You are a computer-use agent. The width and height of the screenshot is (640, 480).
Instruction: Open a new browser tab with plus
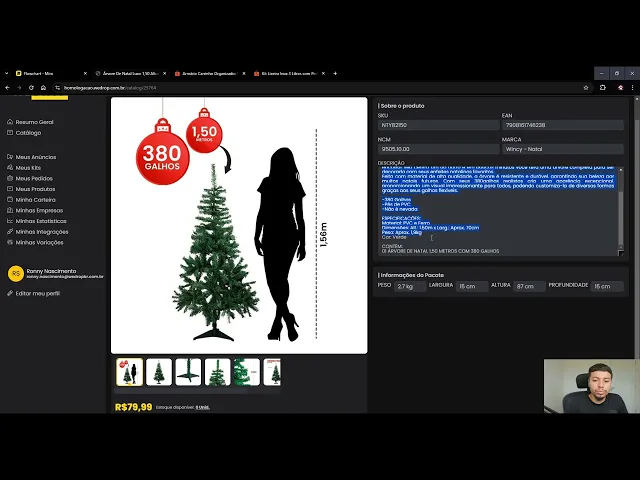[335, 73]
